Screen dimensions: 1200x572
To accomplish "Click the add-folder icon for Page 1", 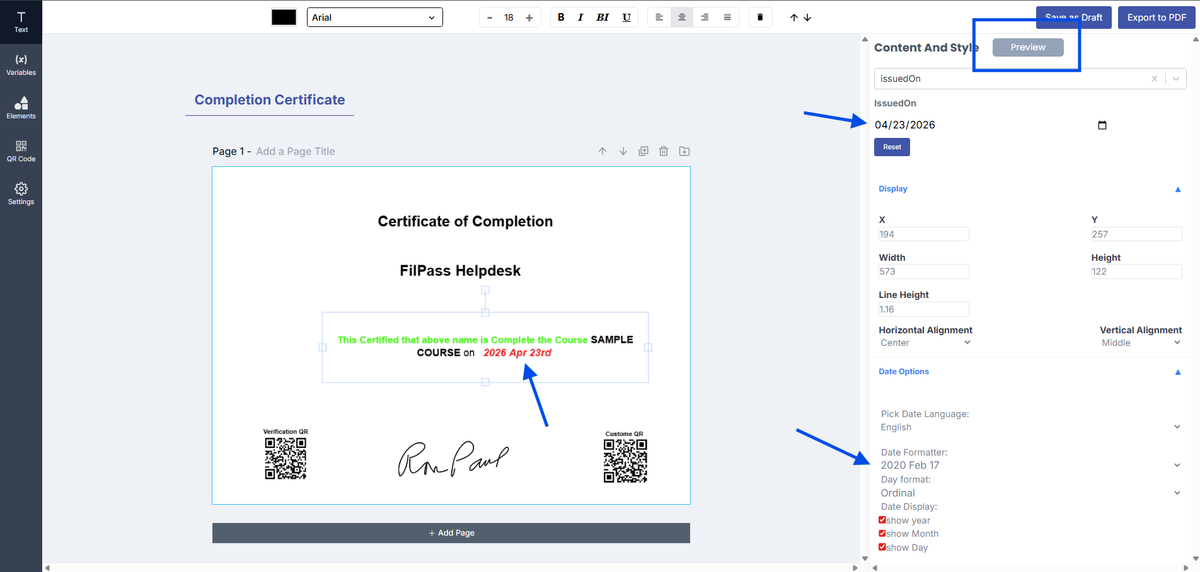I will coord(684,152).
